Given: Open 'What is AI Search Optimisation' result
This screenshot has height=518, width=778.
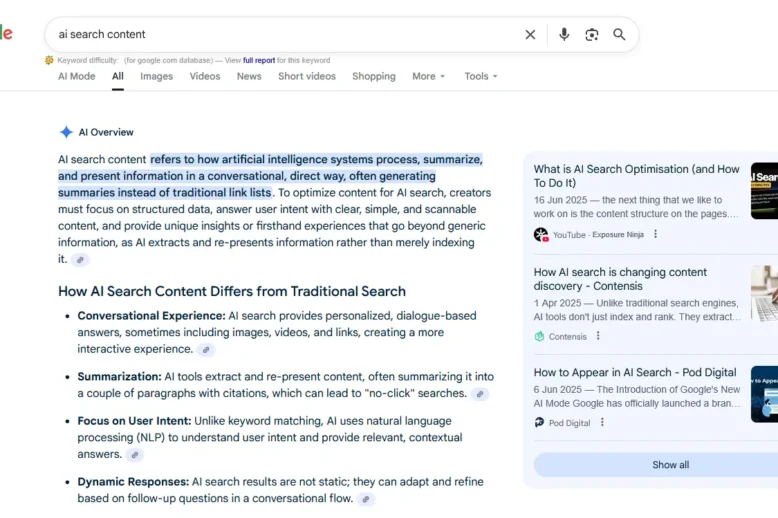Looking at the screenshot, I should (x=636, y=176).
